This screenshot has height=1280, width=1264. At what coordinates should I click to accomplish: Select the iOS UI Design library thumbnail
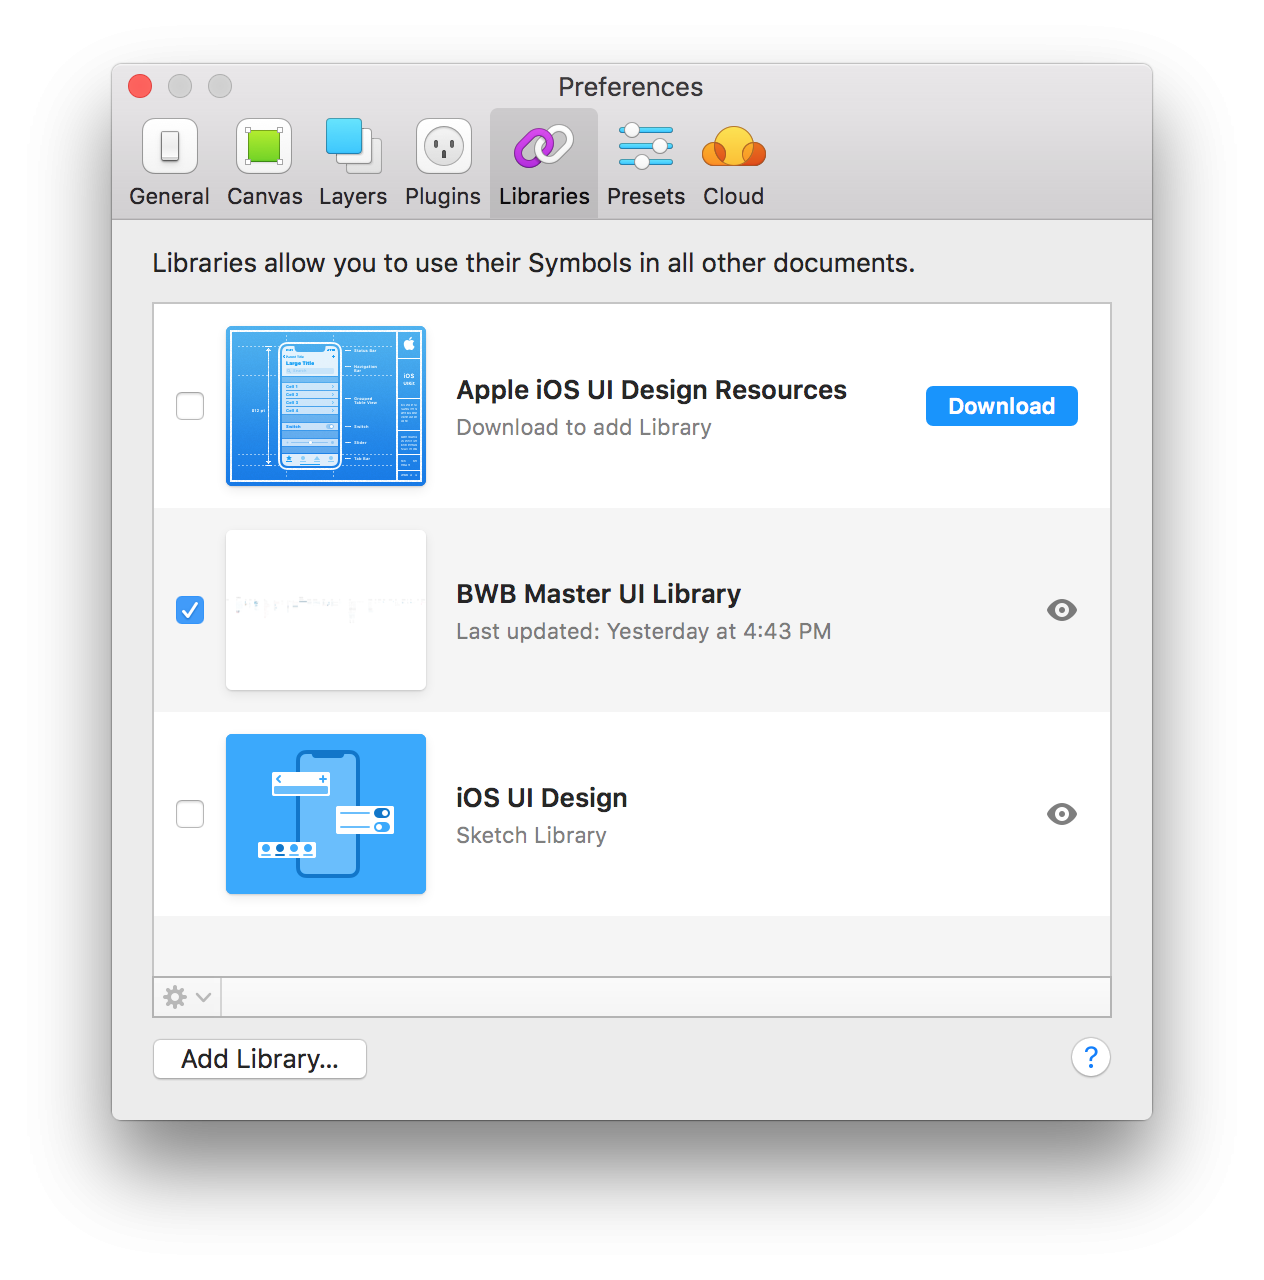pos(326,814)
